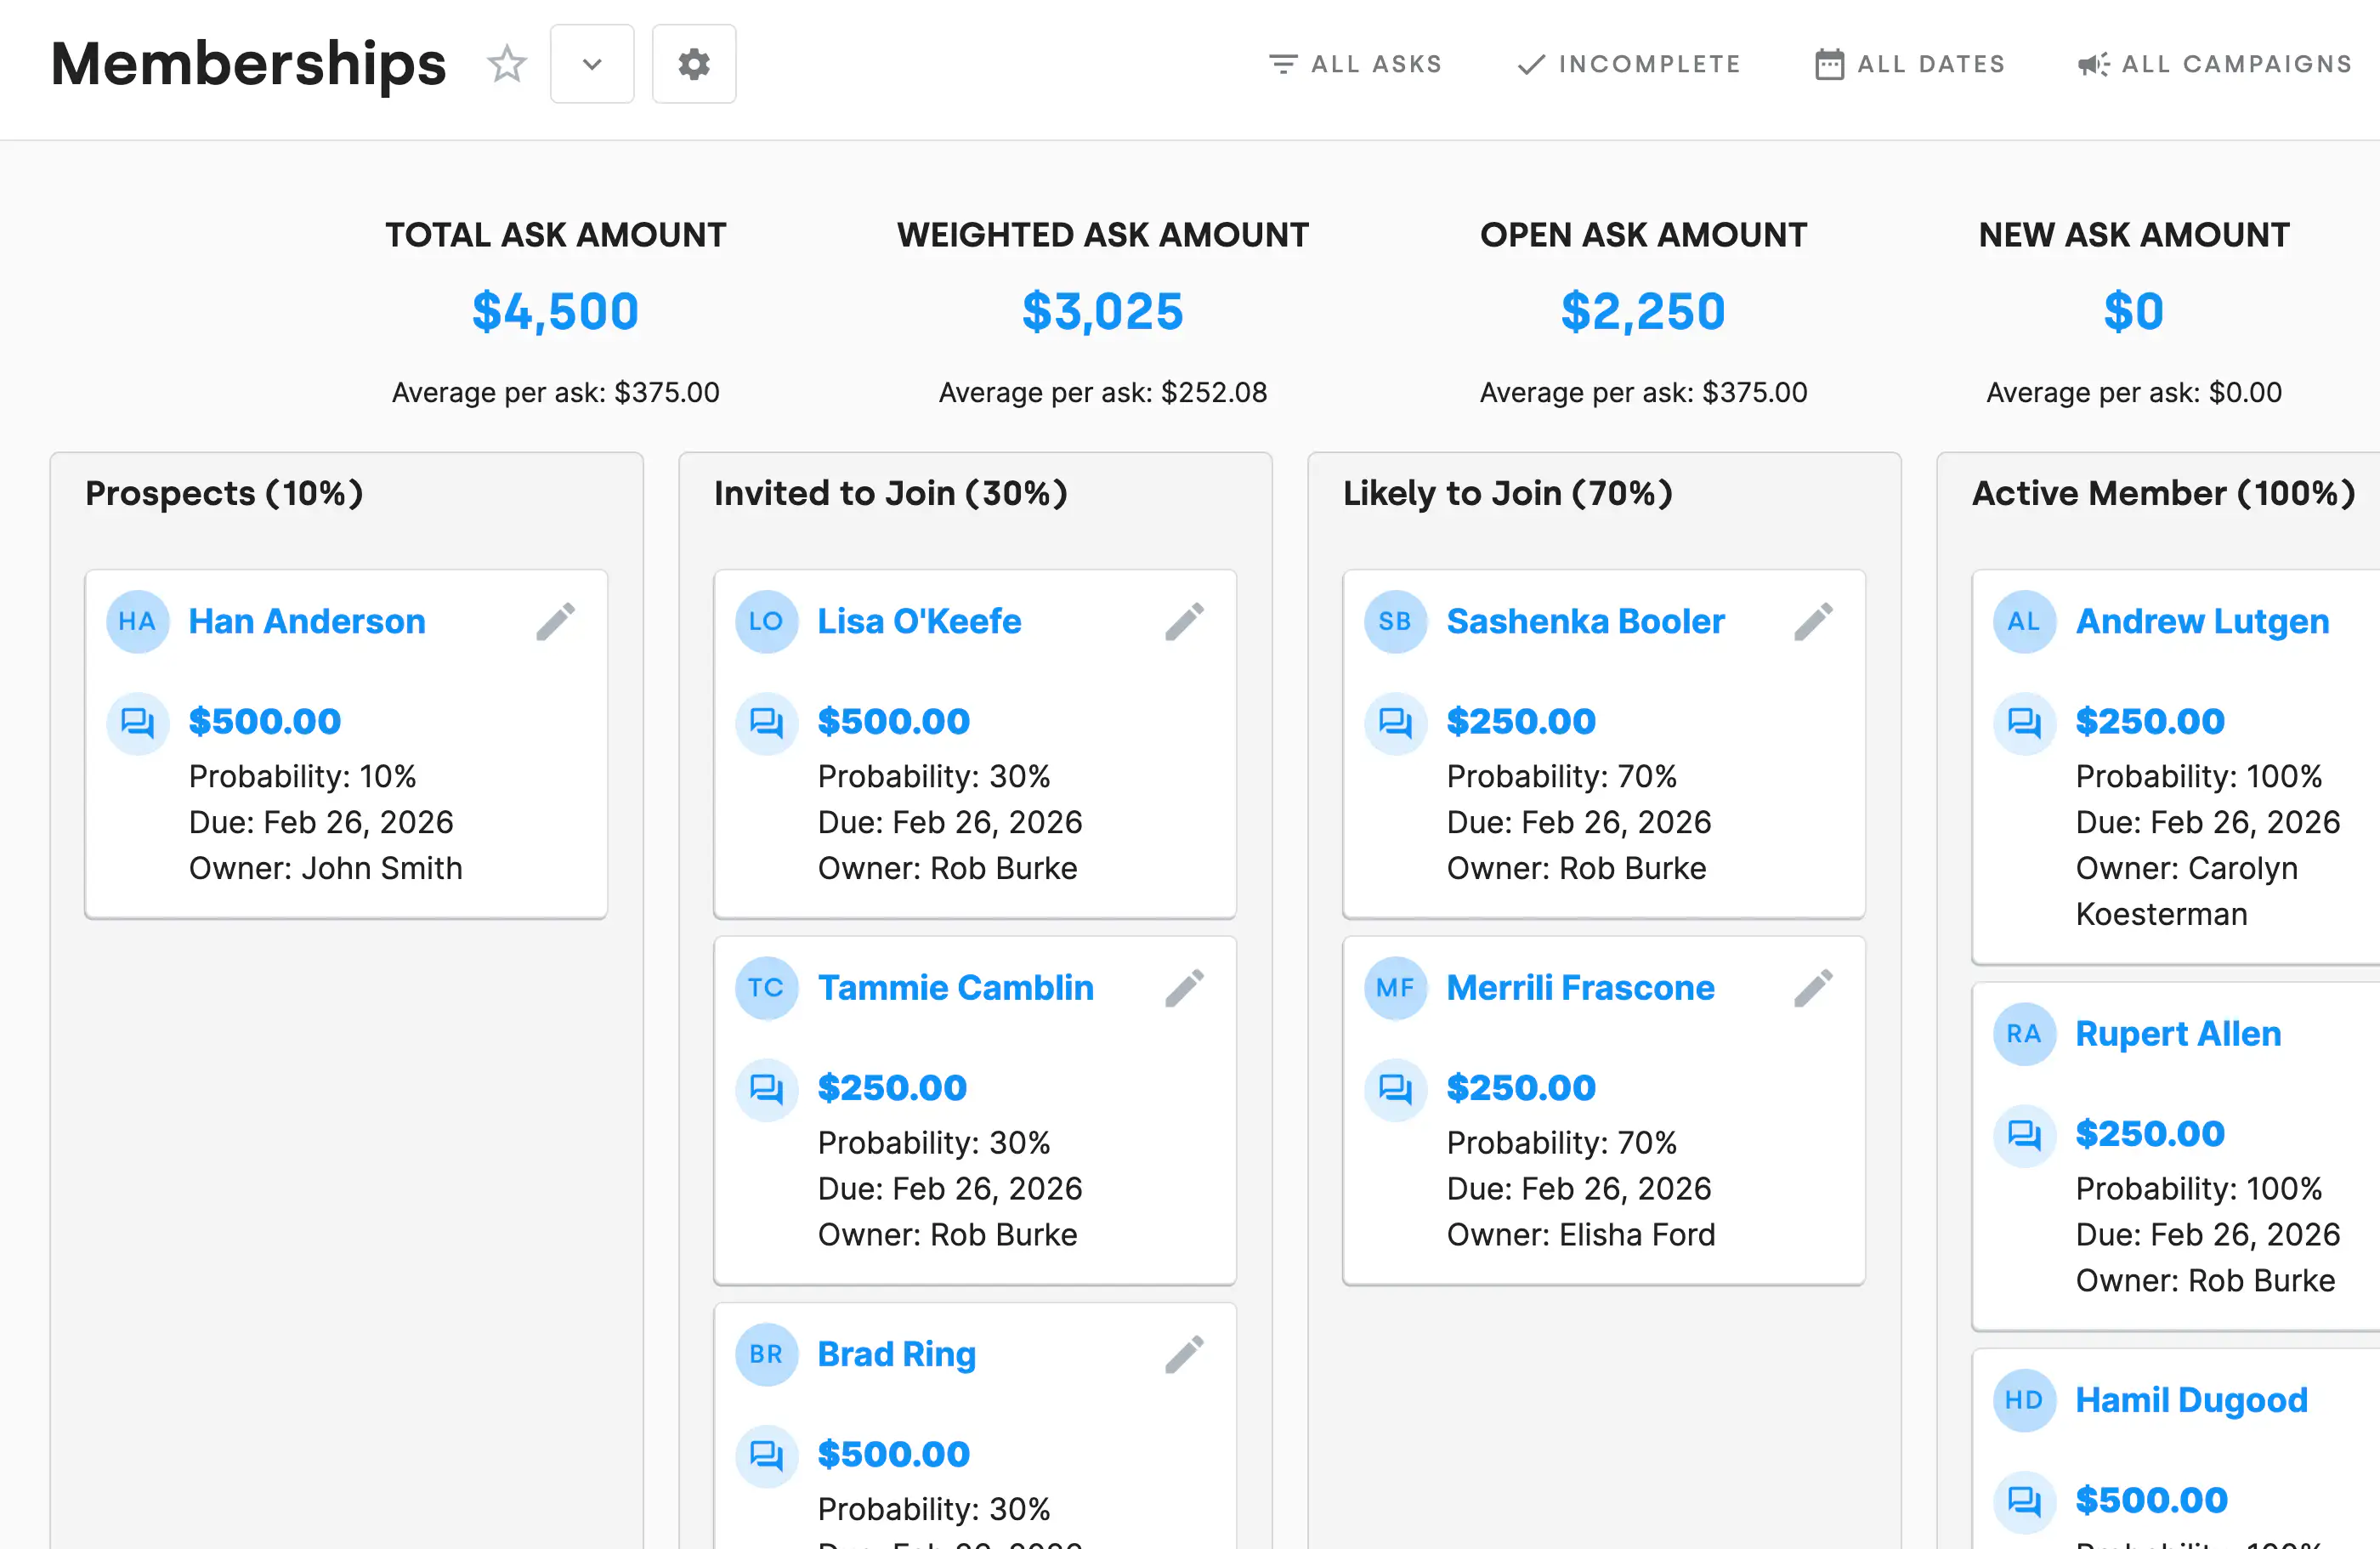Image resolution: width=2380 pixels, height=1549 pixels.
Task: Select the Active Member (100%) column header
Action: pyautogui.click(x=2164, y=494)
